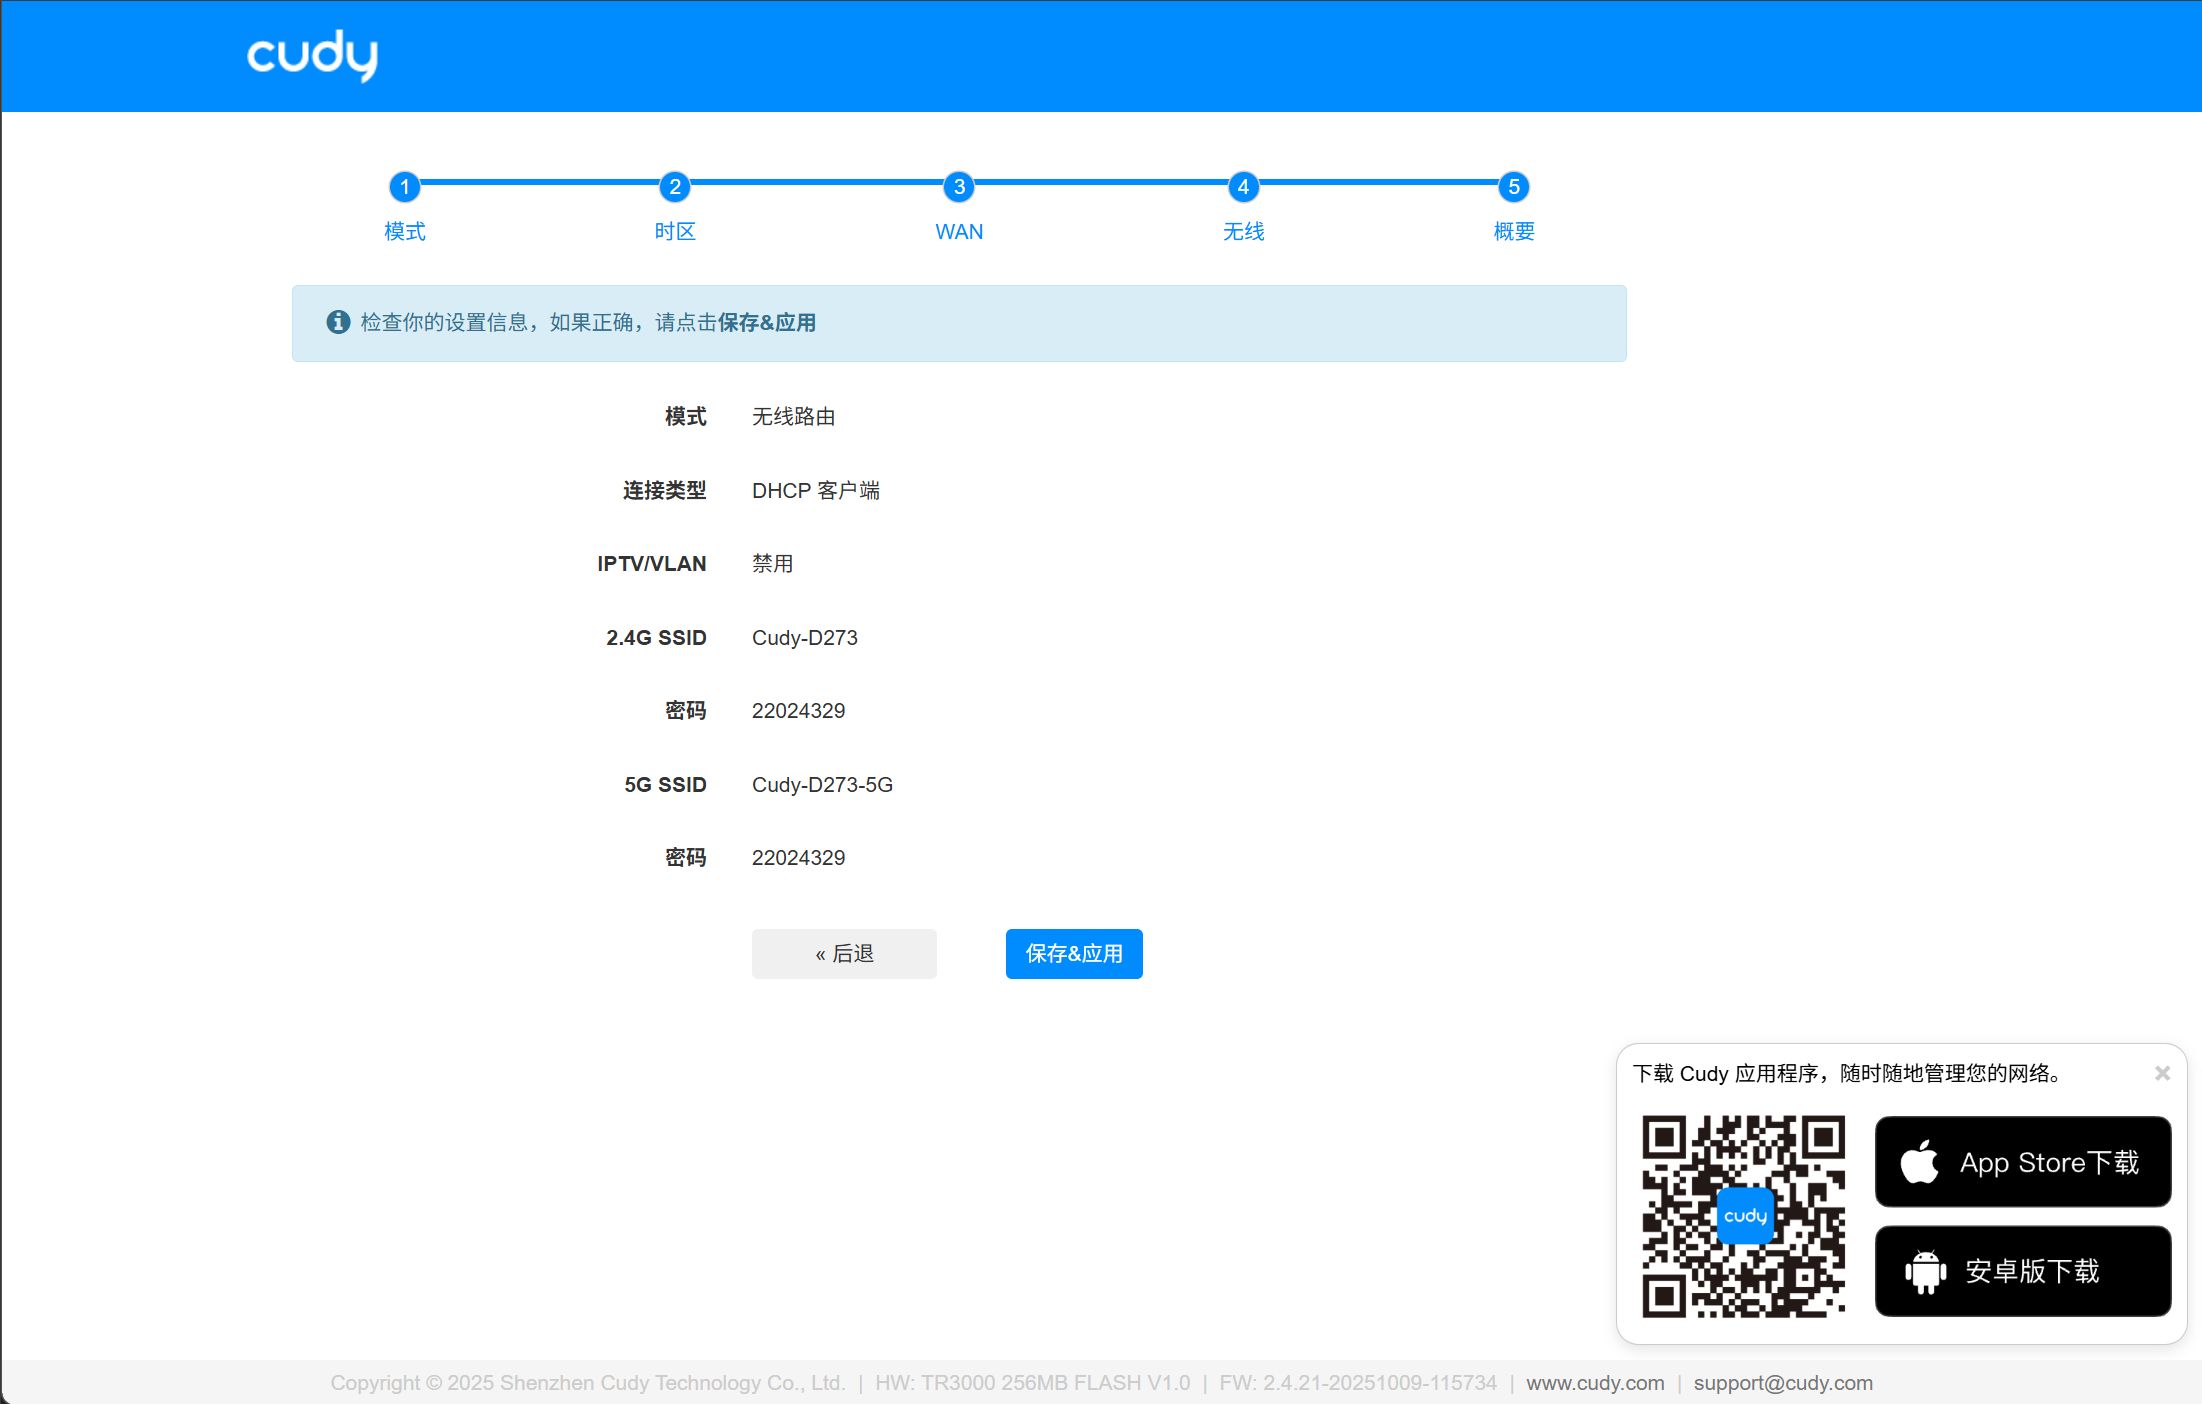
Task: Click the DHCP 客户端 connection type value
Action: tap(816, 491)
